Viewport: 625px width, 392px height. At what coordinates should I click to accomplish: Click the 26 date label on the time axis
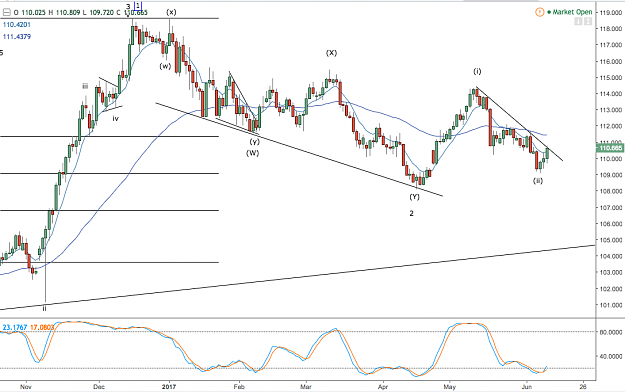[583, 387]
